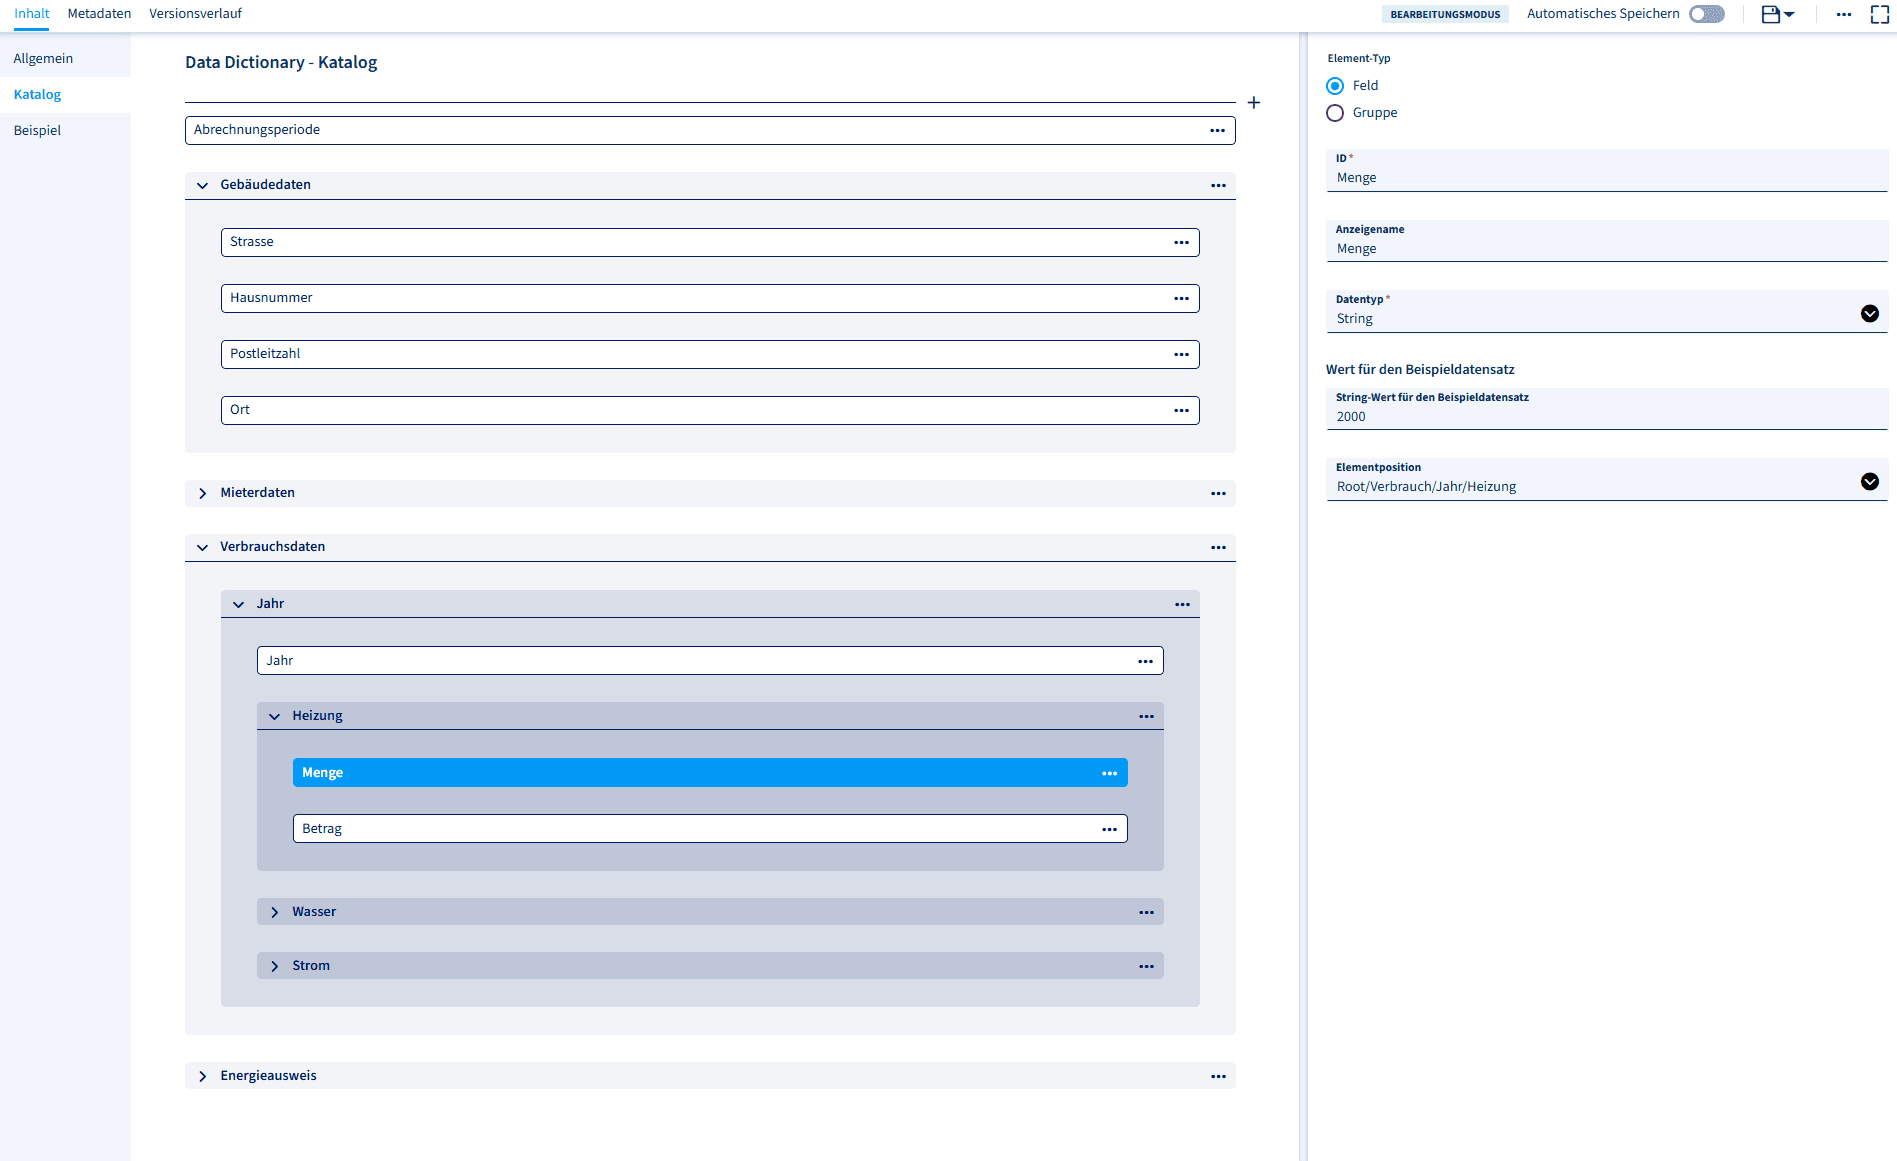Expand the Mieterdaten group
This screenshot has height=1161, width=1897.
[203, 493]
